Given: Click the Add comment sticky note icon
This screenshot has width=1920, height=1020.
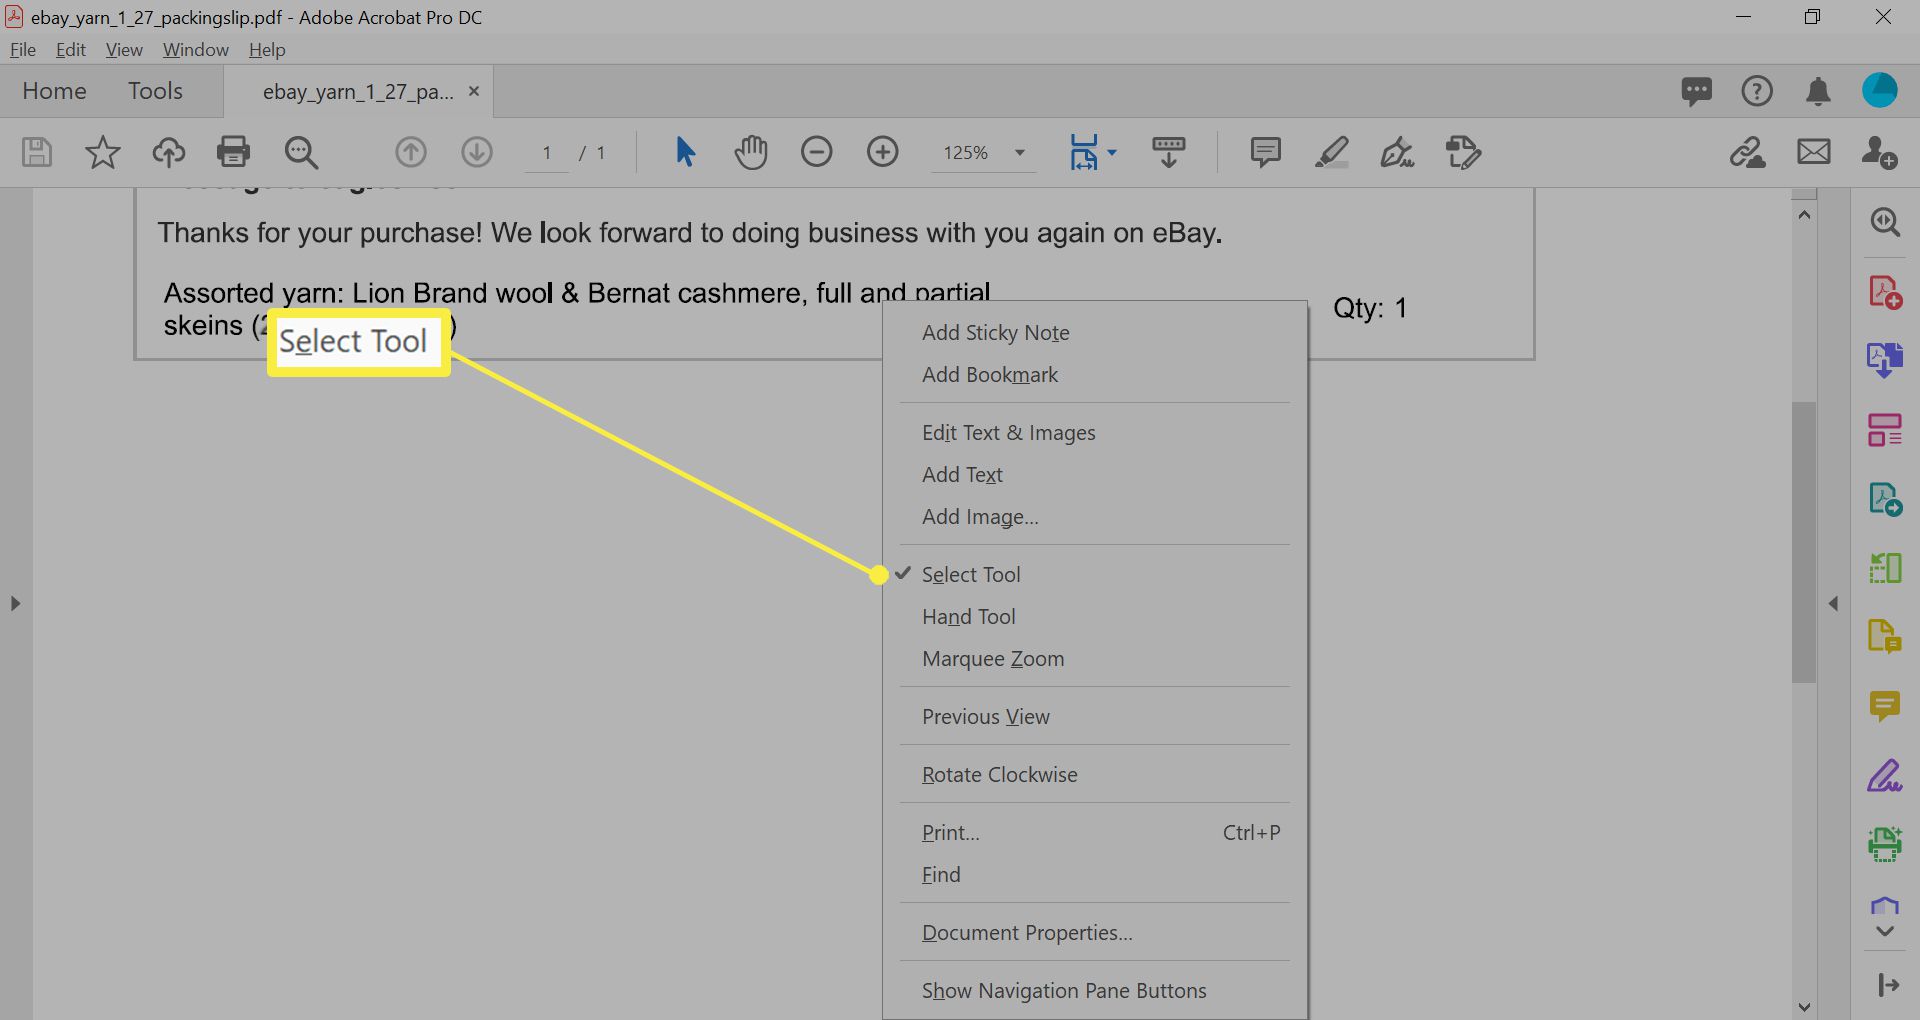Looking at the screenshot, I should (x=1265, y=152).
